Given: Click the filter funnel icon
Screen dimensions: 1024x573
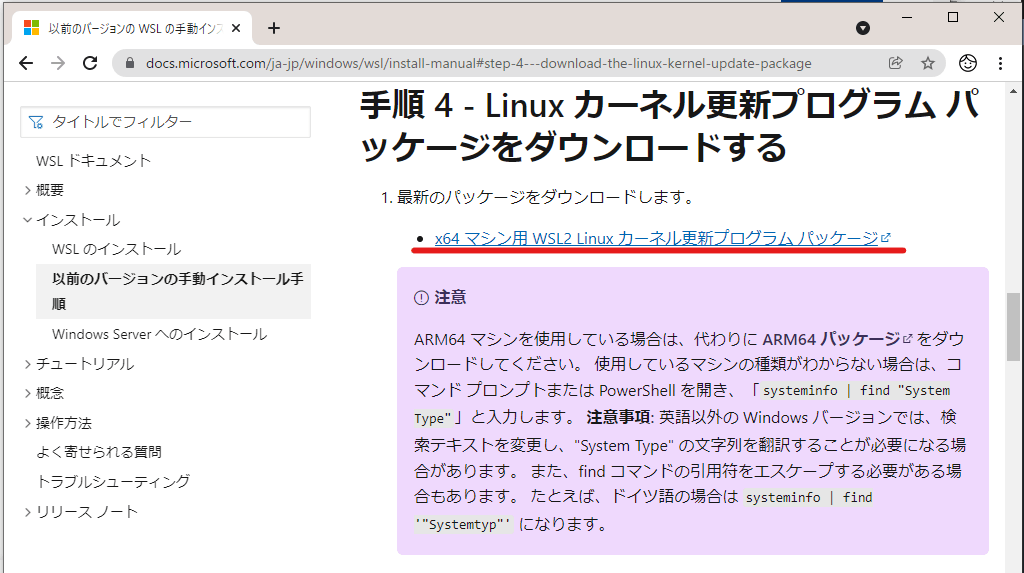Looking at the screenshot, I should pyautogui.click(x=36, y=122).
